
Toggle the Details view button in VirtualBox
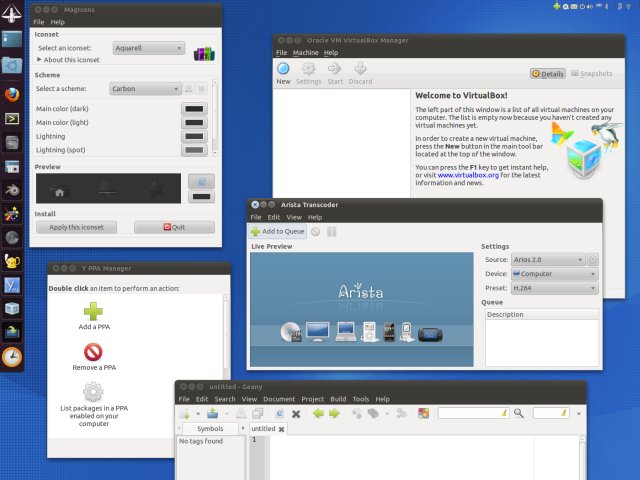pyautogui.click(x=549, y=74)
